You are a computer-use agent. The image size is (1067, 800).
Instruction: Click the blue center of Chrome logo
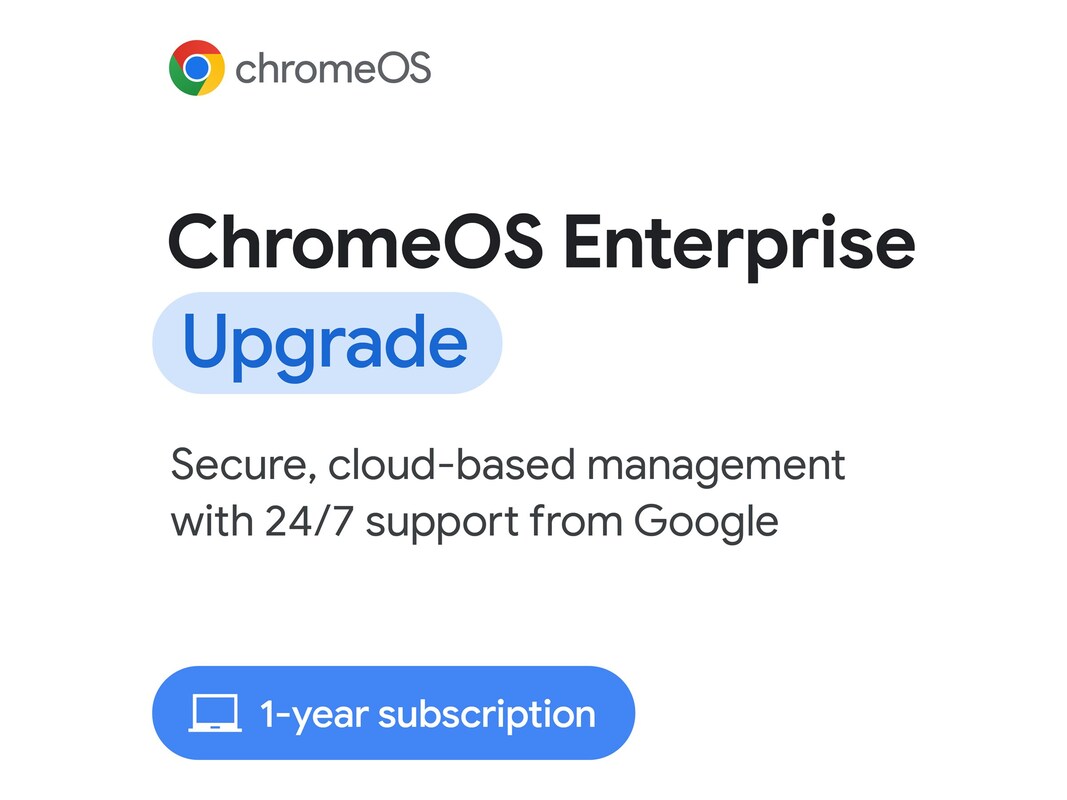coord(197,68)
